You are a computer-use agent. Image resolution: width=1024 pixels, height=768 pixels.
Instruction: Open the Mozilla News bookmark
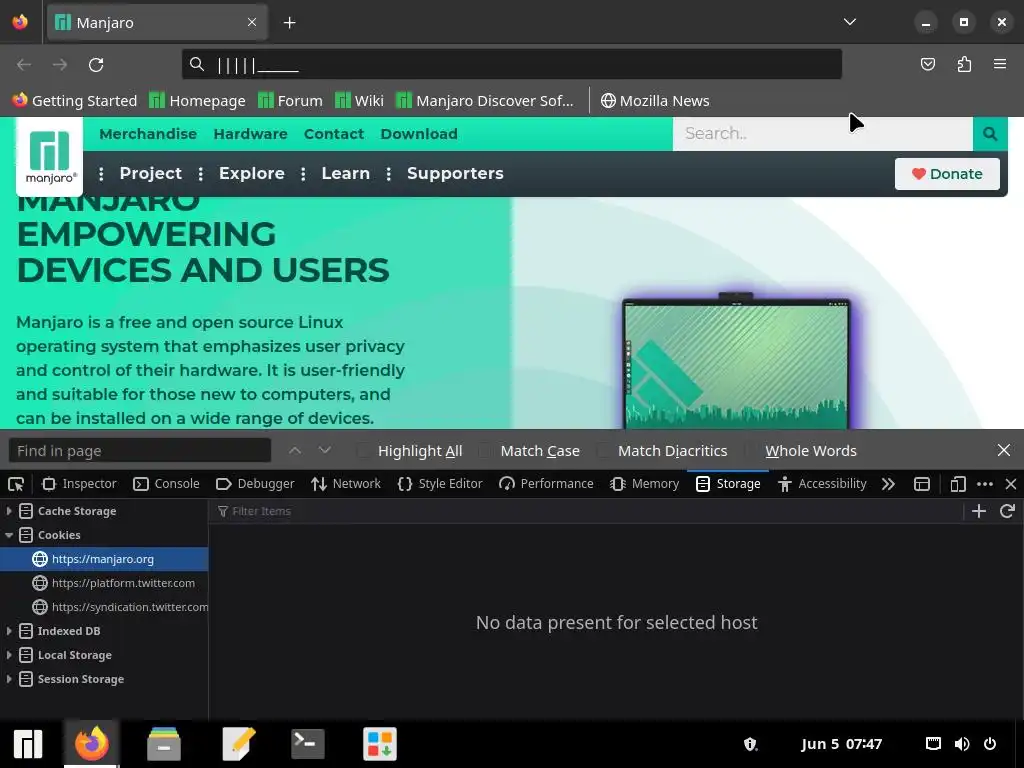pyautogui.click(x=655, y=101)
